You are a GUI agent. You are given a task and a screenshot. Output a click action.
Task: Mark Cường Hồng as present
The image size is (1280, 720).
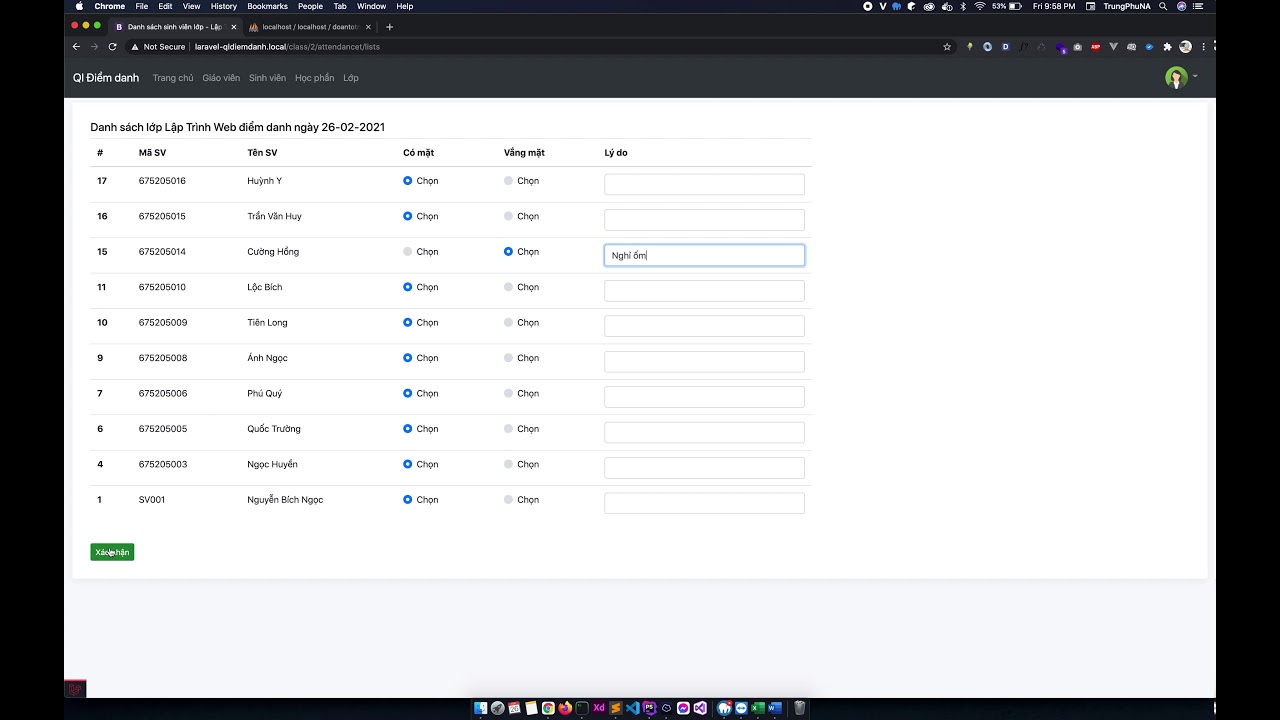pyautogui.click(x=407, y=252)
